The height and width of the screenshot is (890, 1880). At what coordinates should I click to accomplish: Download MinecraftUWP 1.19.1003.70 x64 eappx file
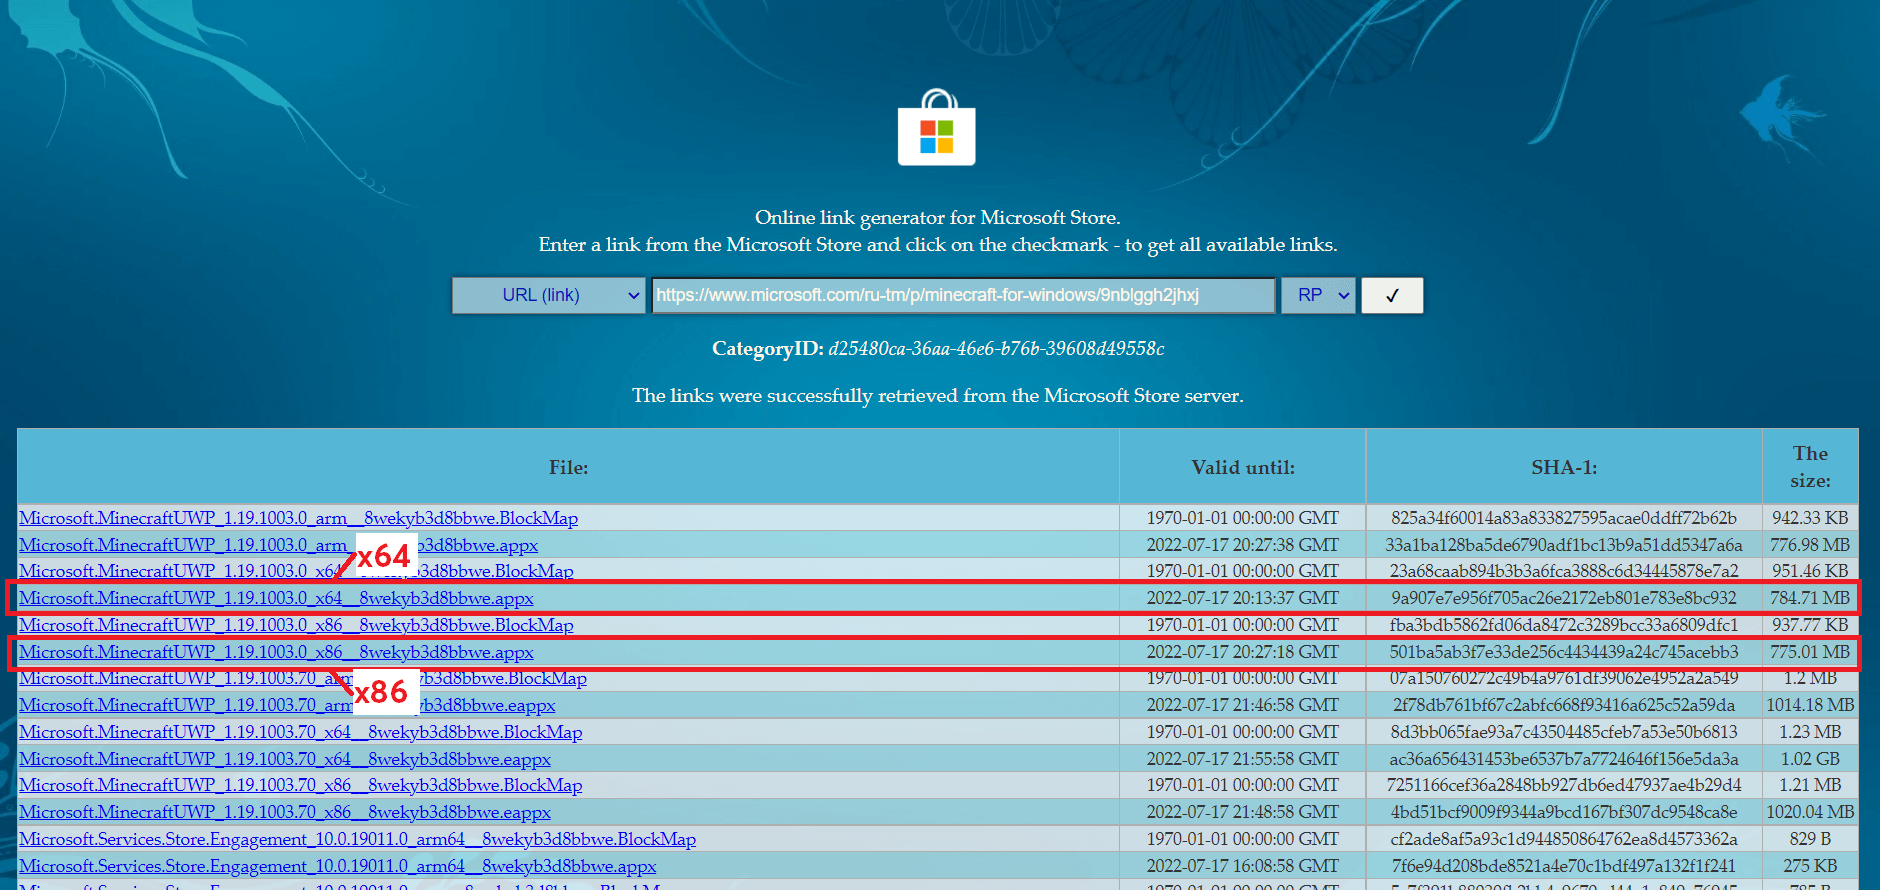(285, 759)
